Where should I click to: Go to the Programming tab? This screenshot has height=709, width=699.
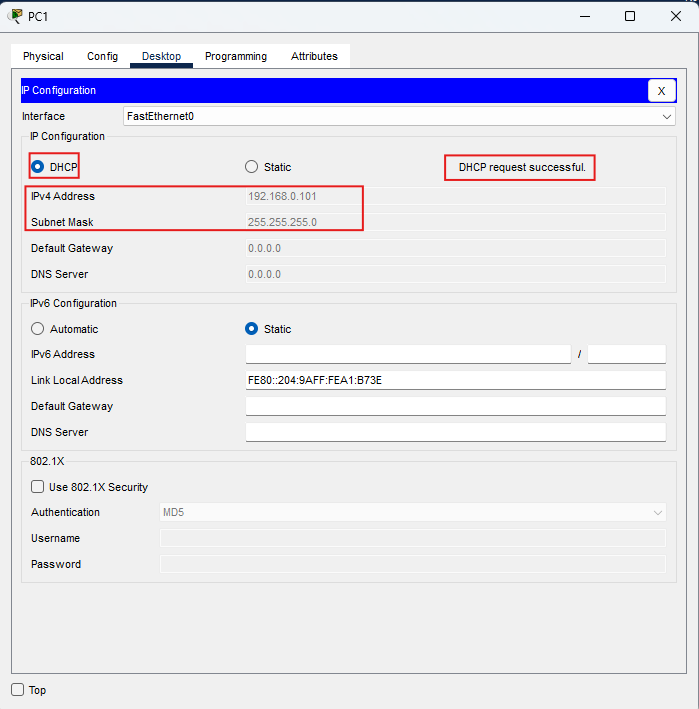coord(236,56)
